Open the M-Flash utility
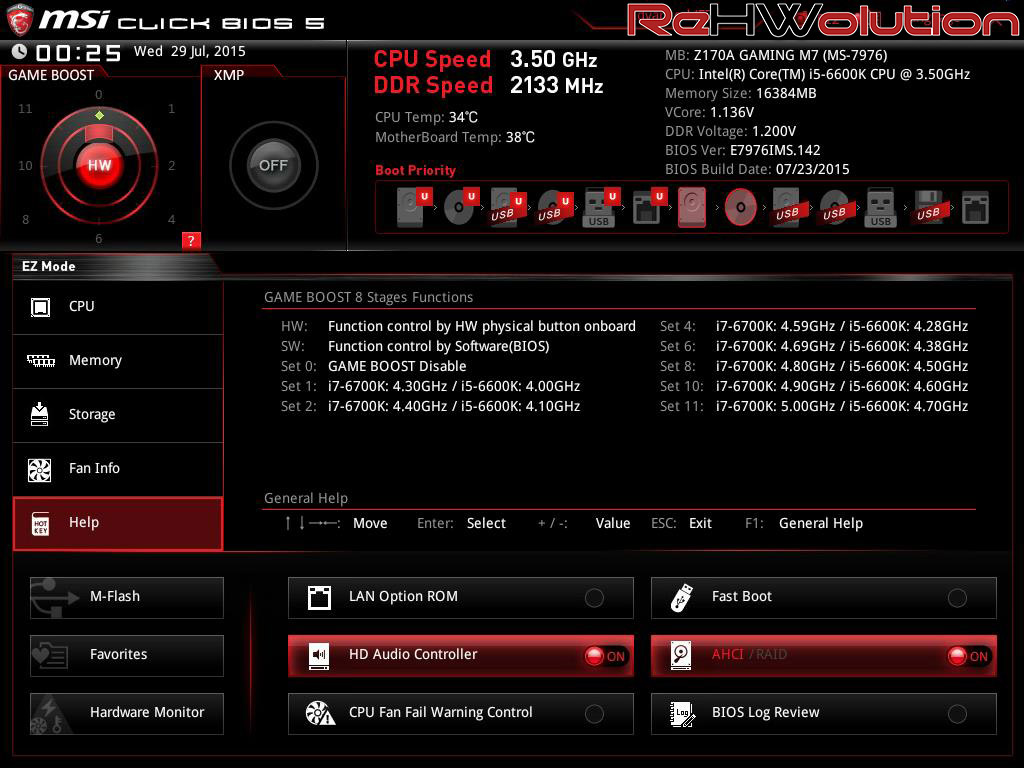 point(127,597)
